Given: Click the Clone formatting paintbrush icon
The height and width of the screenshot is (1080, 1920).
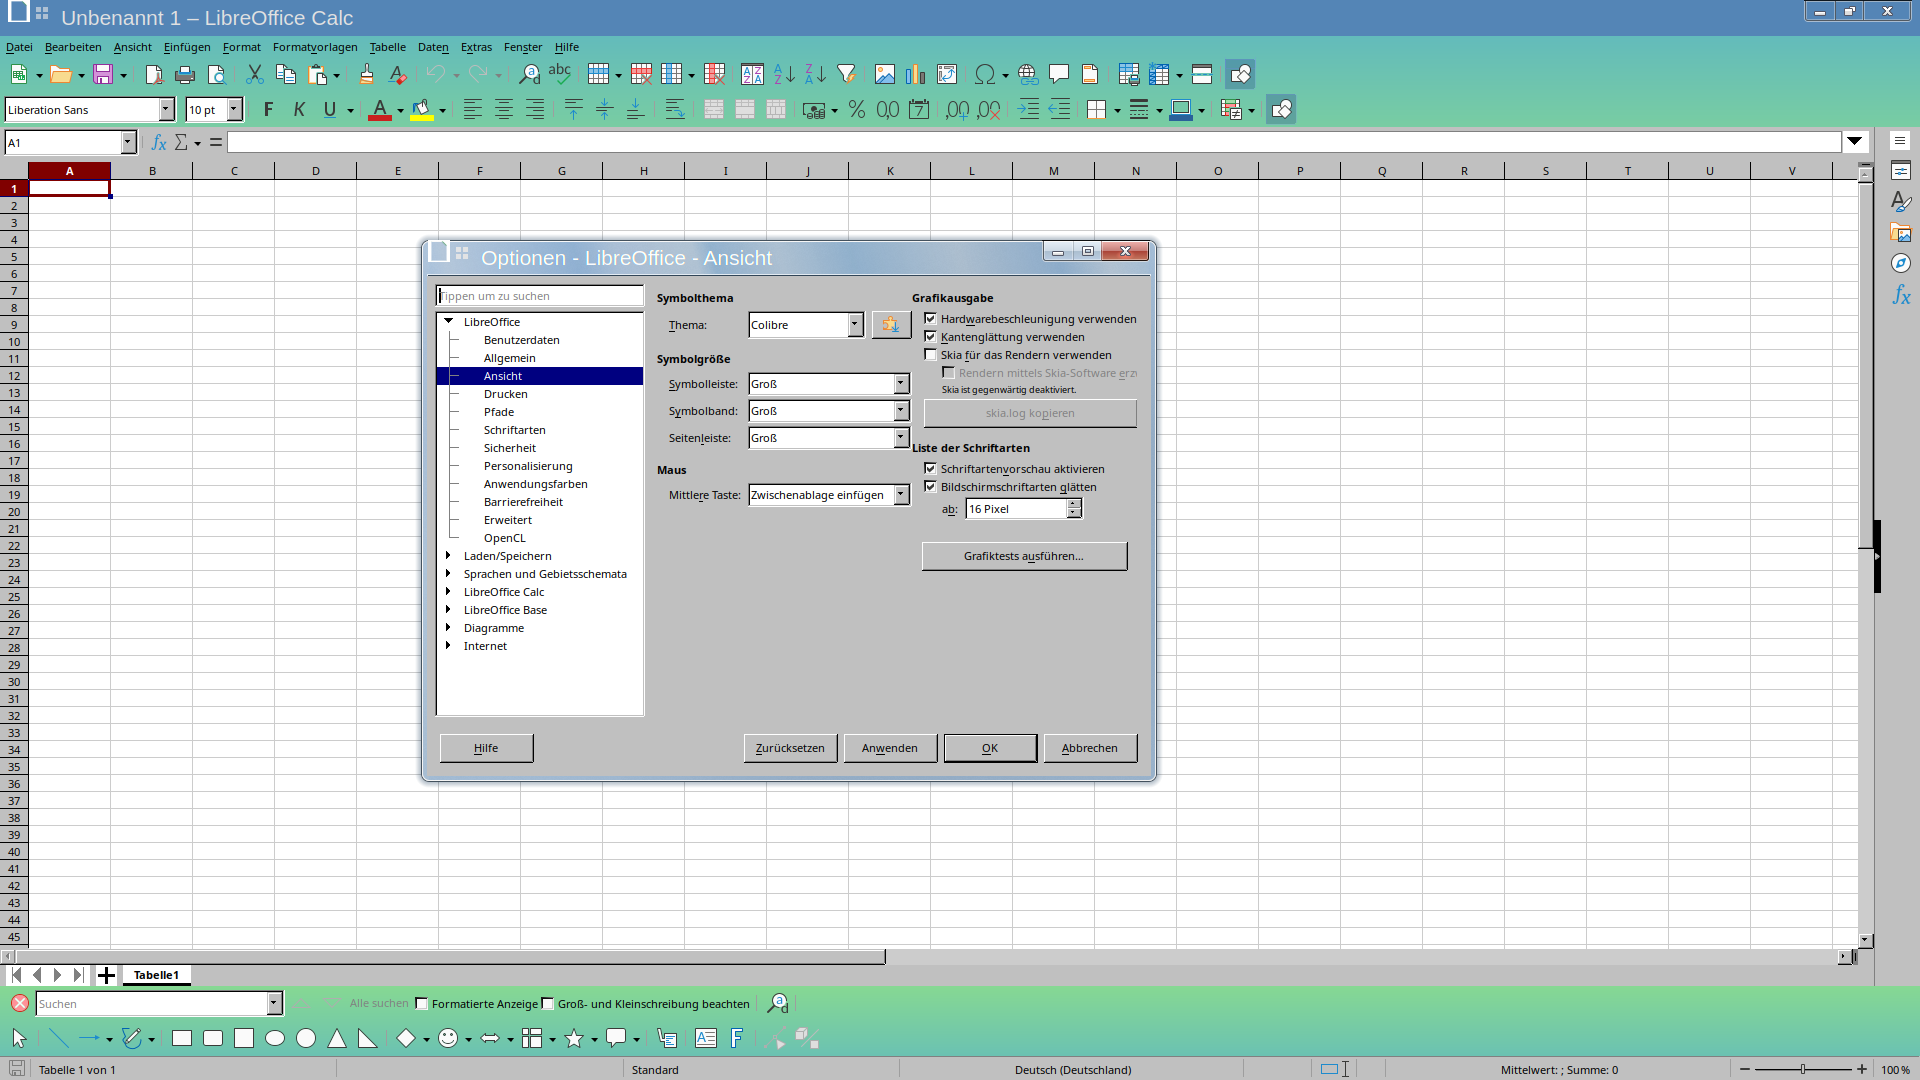Looking at the screenshot, I should [367, 74].
